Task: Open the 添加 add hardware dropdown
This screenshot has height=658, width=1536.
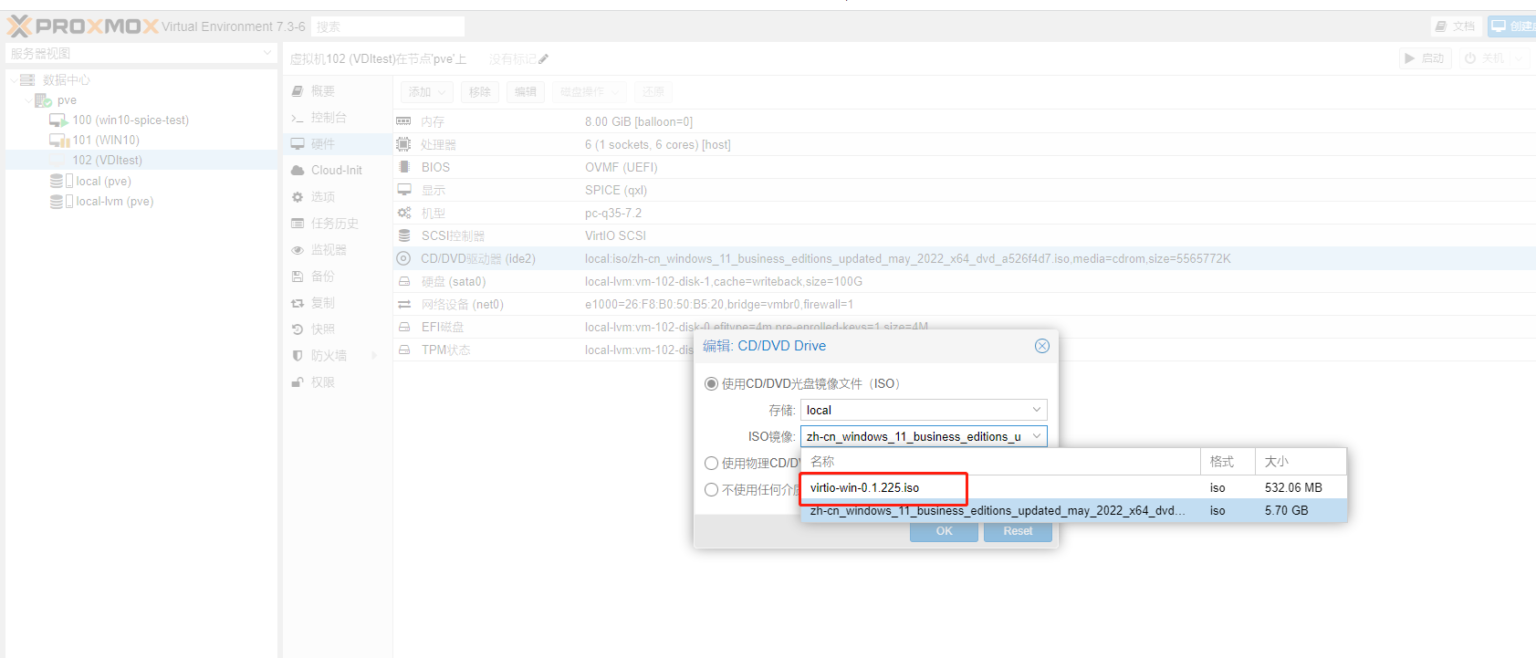Action: (427, 92)
